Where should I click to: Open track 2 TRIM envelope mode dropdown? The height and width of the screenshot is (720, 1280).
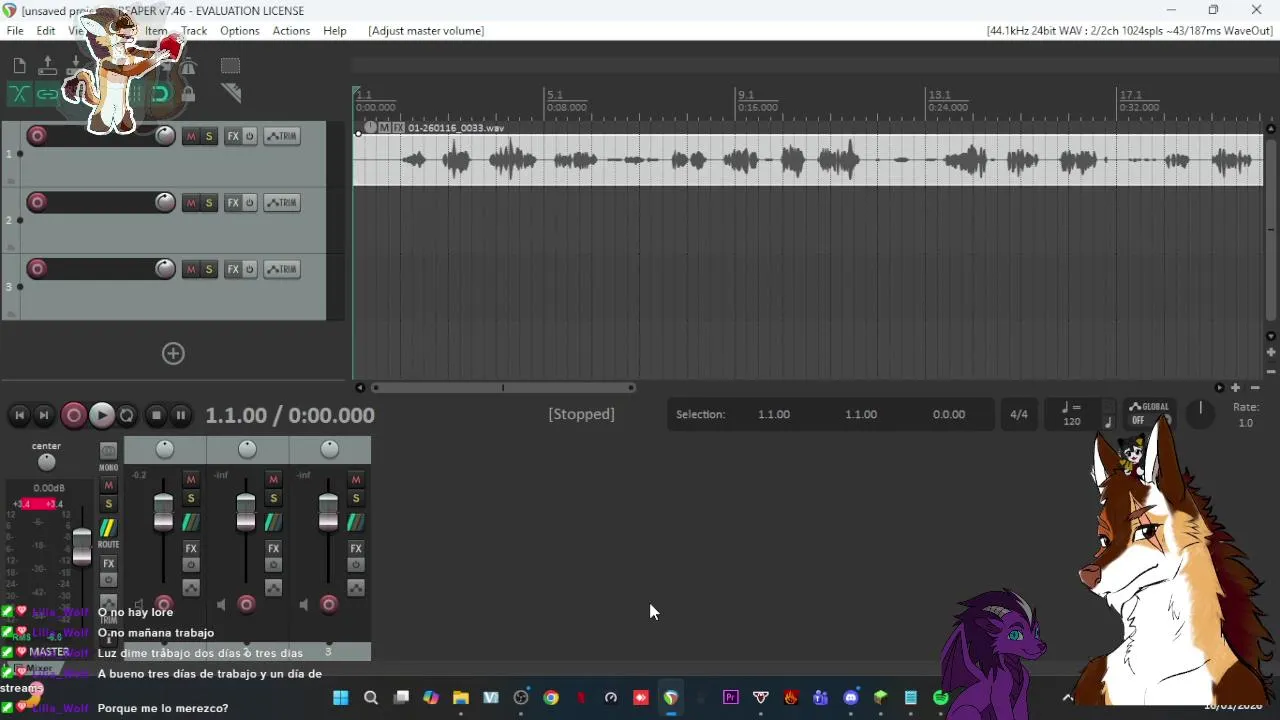(x=282, y=203)
